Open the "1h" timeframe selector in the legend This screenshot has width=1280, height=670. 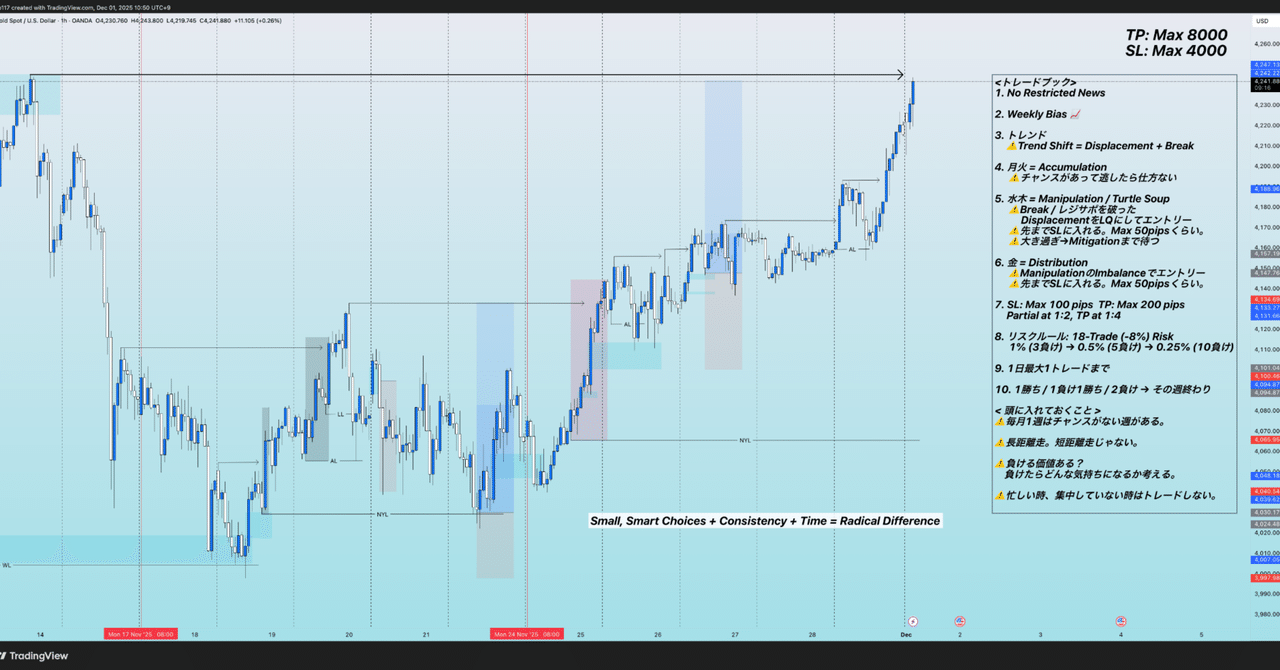(64, 20)
